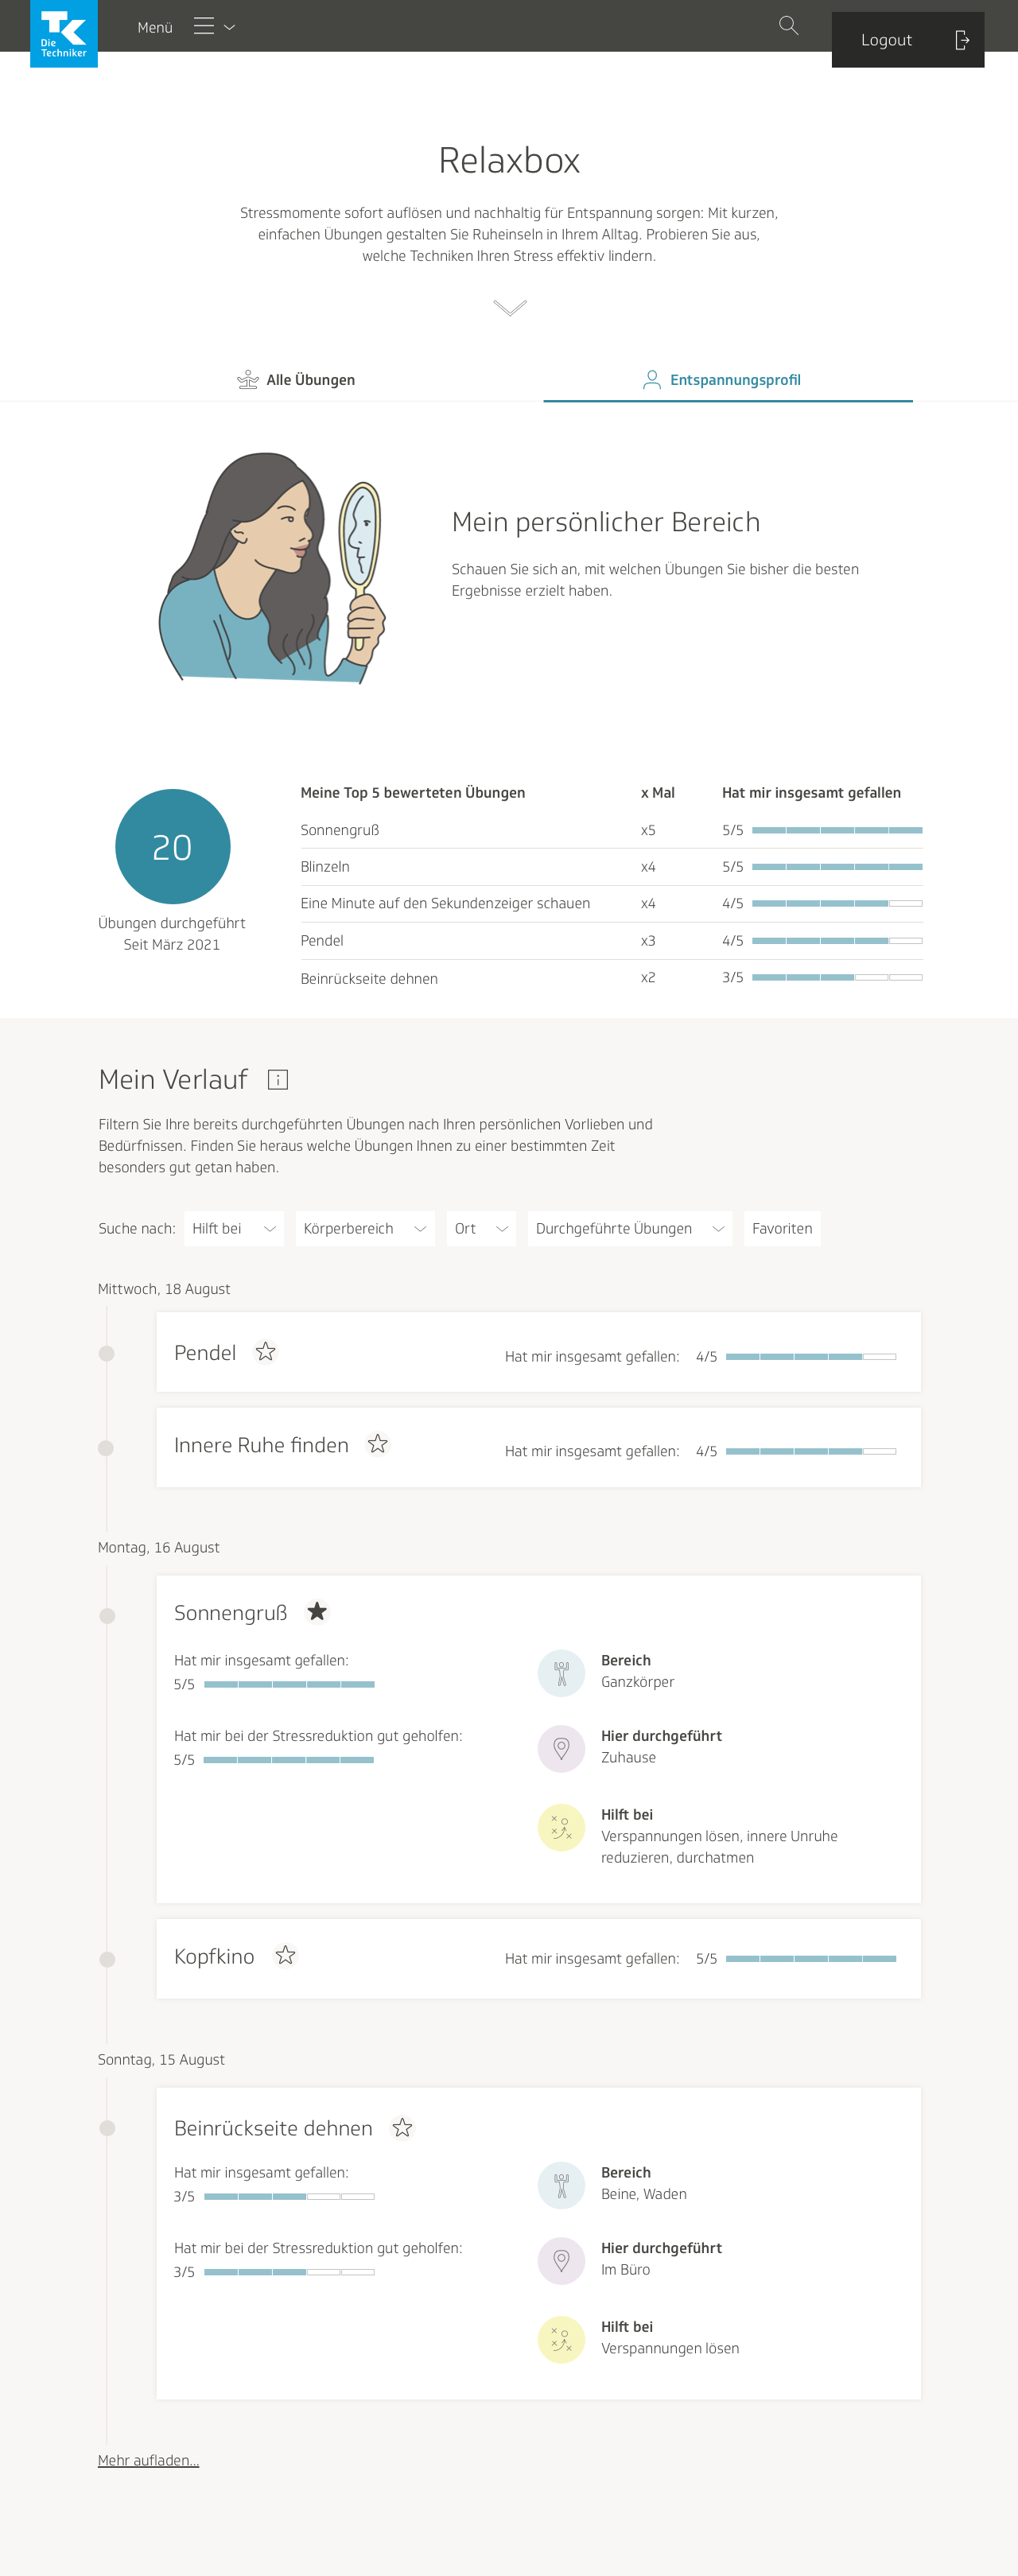Click the Logout button
This screenshot has width=1018, height=2576.
(886, 40)
